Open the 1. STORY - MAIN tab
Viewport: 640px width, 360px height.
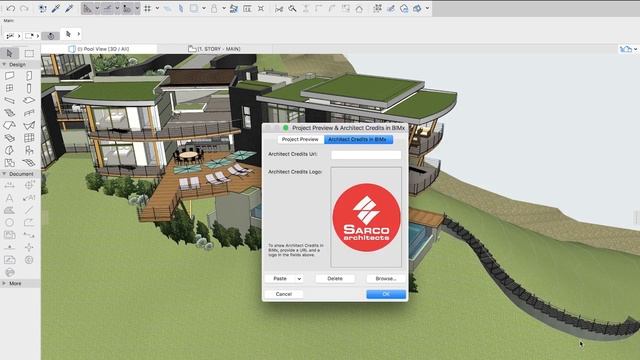pos(214,49)
